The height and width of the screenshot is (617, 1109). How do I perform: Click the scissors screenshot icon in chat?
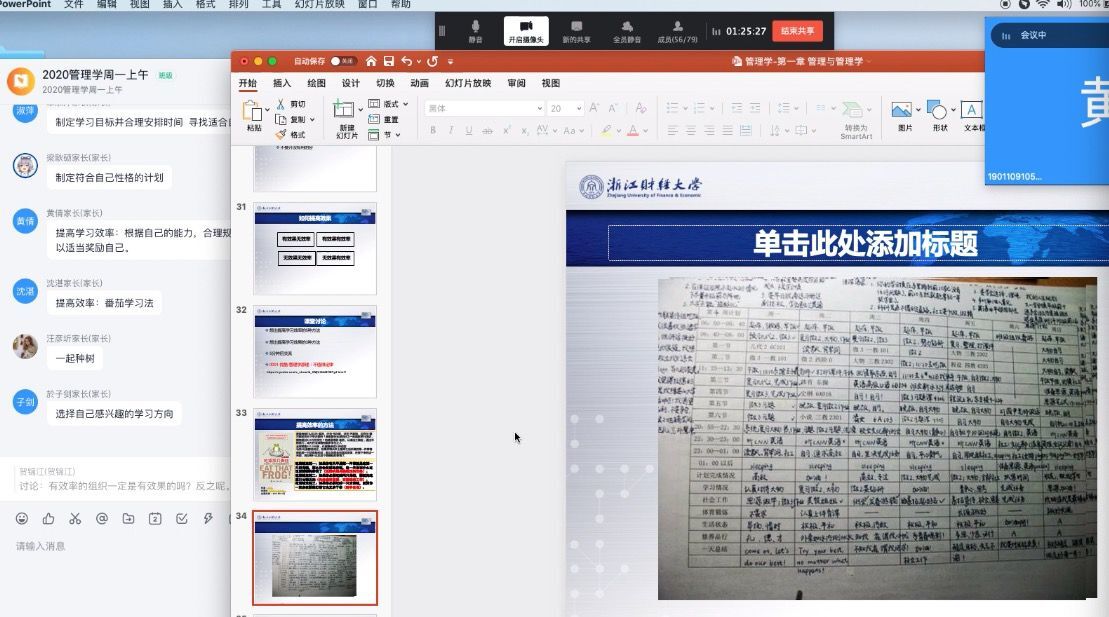75,518
